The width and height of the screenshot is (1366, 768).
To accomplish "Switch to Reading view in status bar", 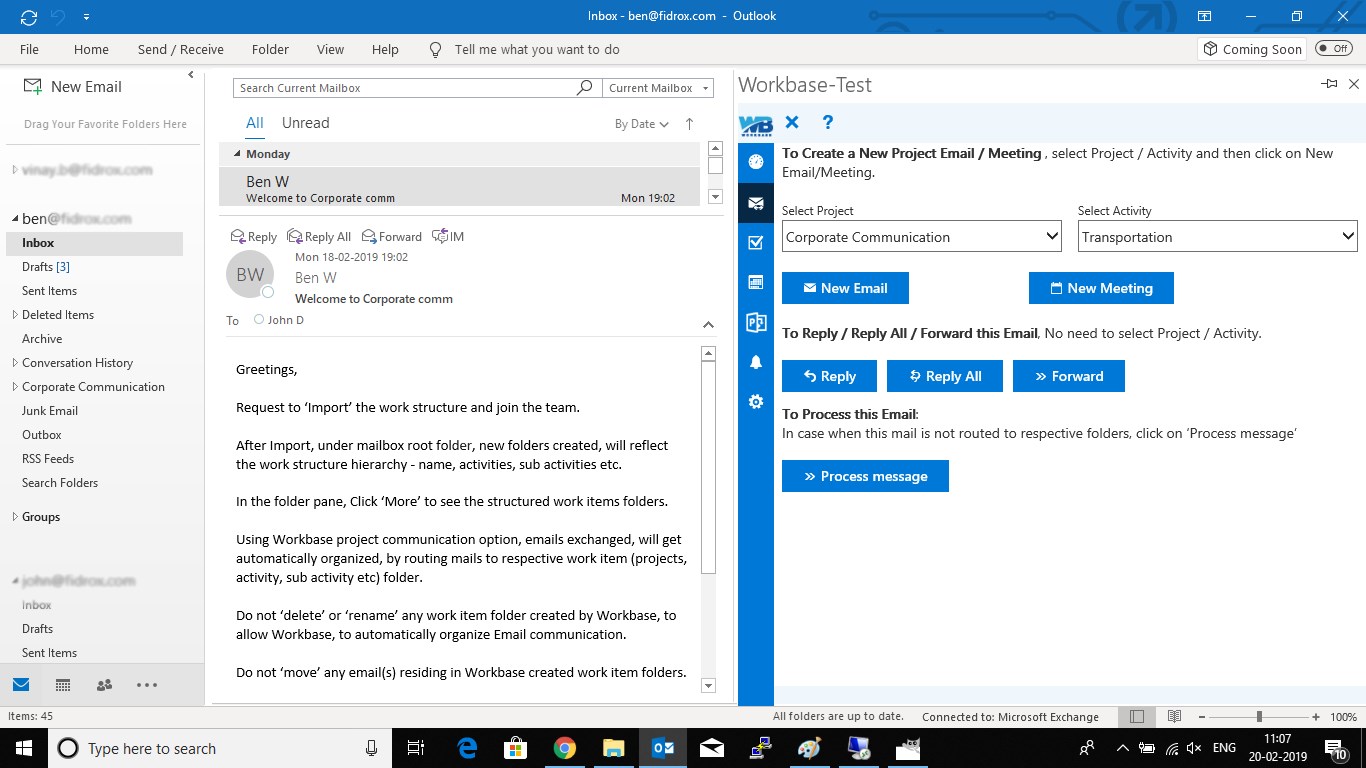I will [1175, 717].
